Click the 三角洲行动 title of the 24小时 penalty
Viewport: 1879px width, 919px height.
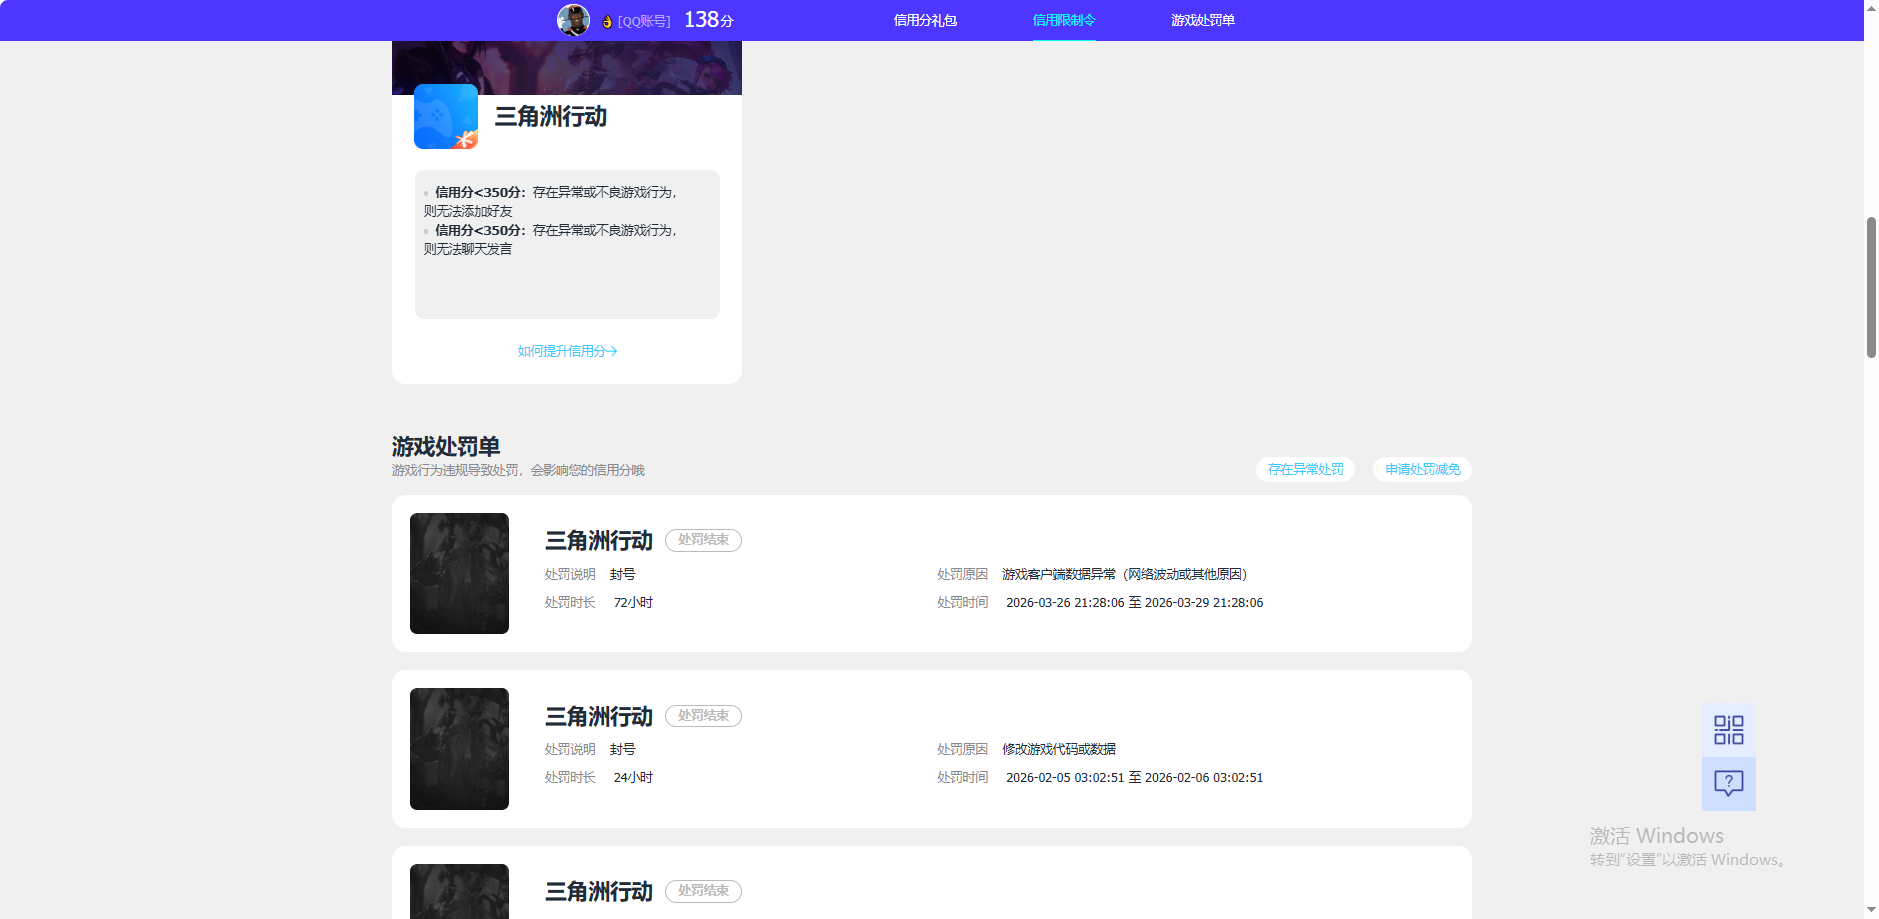[599, 717]
